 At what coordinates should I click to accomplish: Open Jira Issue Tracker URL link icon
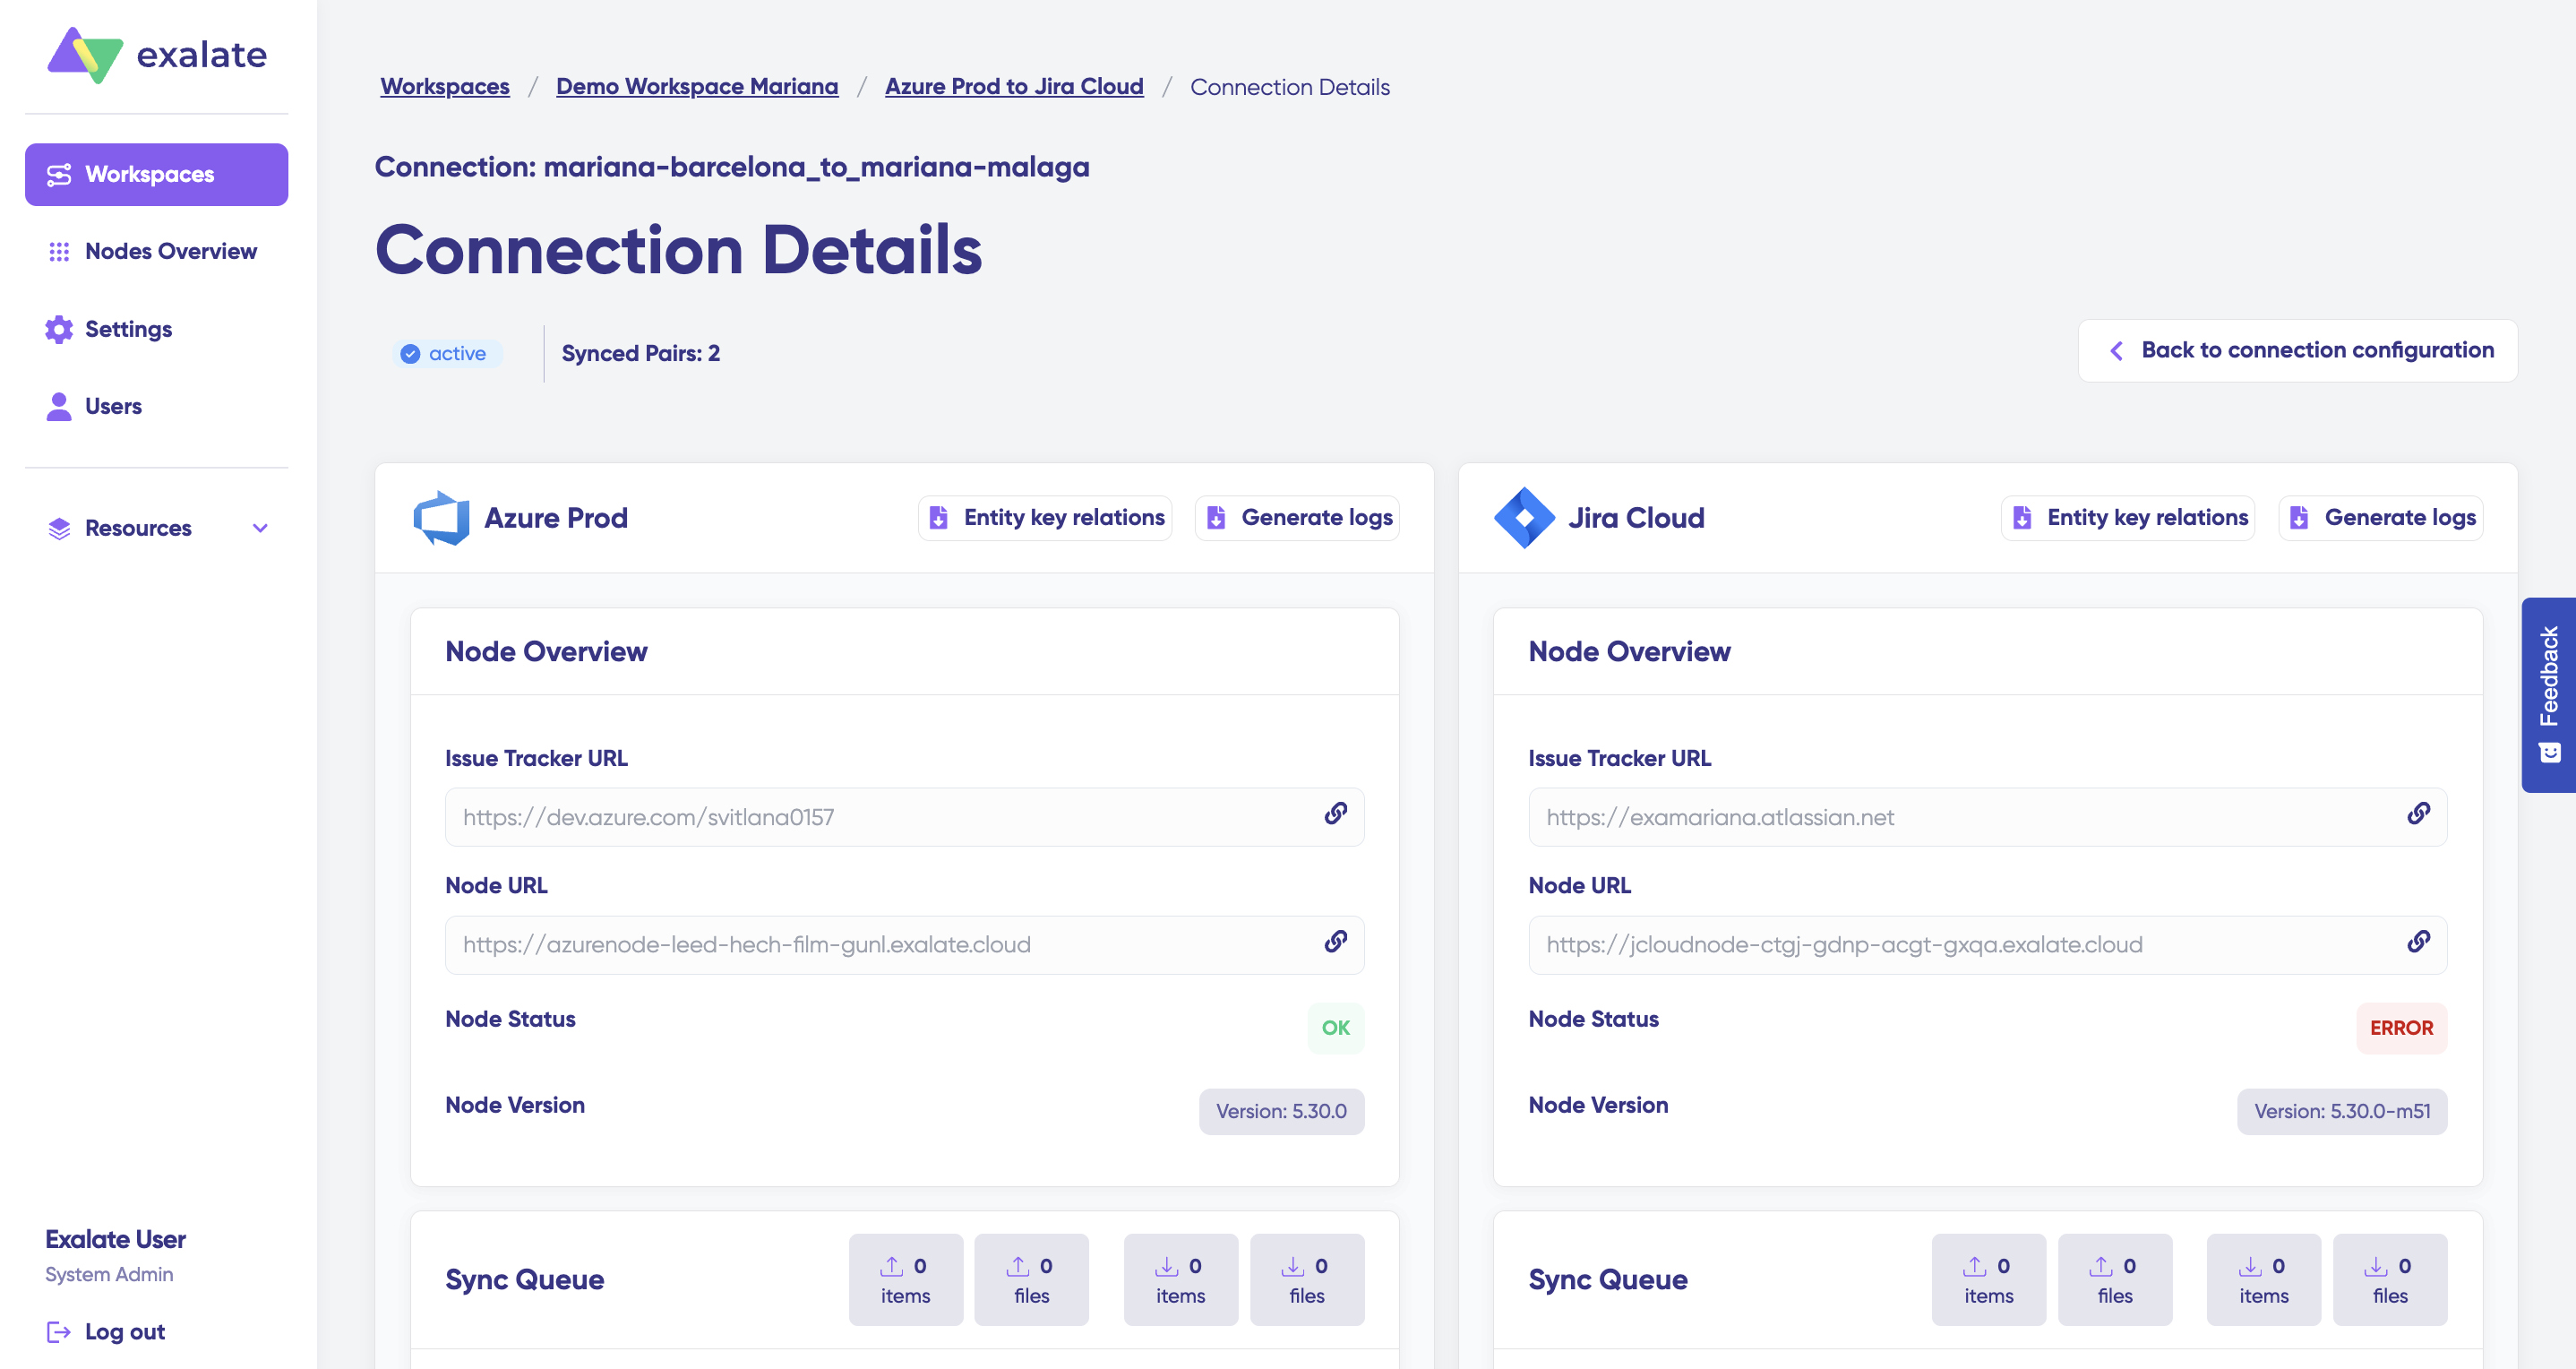(x=2418, y=814)
